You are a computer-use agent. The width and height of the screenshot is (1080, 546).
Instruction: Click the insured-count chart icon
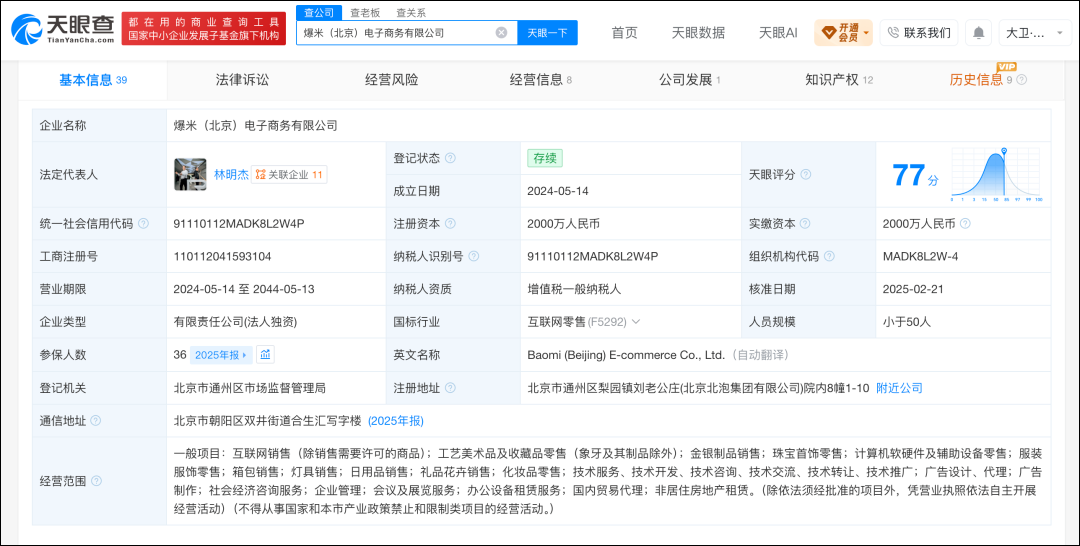click(265, 355)
